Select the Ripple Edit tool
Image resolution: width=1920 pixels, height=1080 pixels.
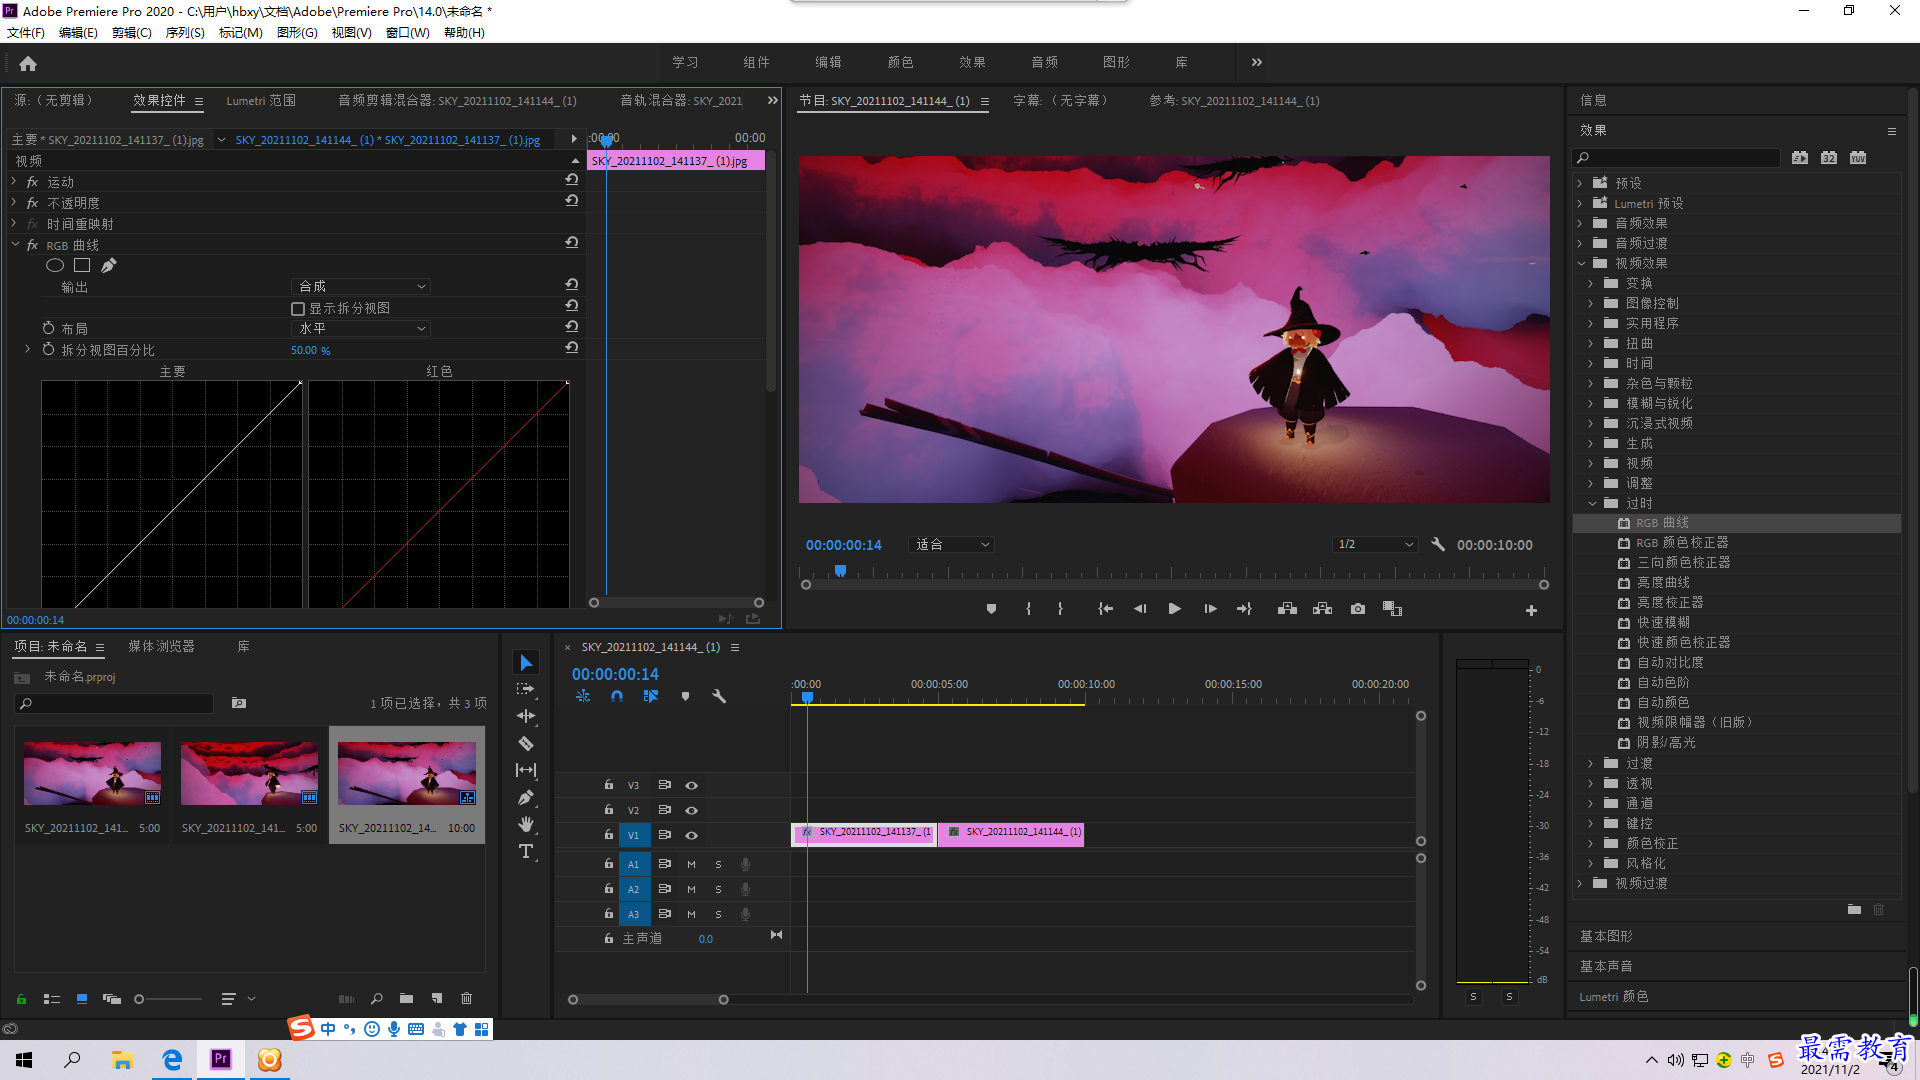[x=526, y=716]
